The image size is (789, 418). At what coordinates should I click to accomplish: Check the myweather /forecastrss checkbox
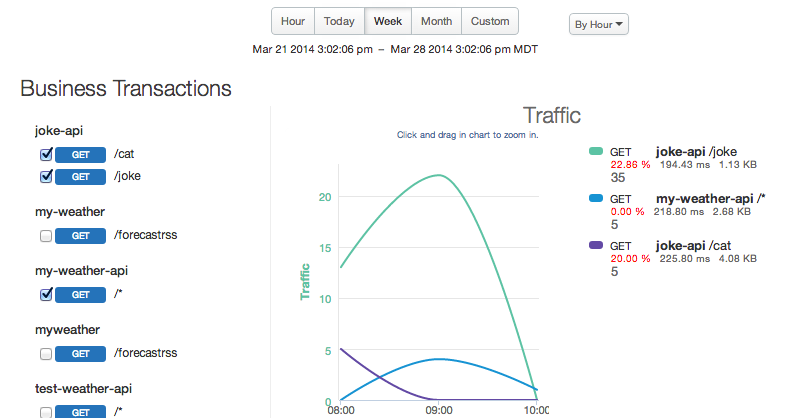[45, 354]
